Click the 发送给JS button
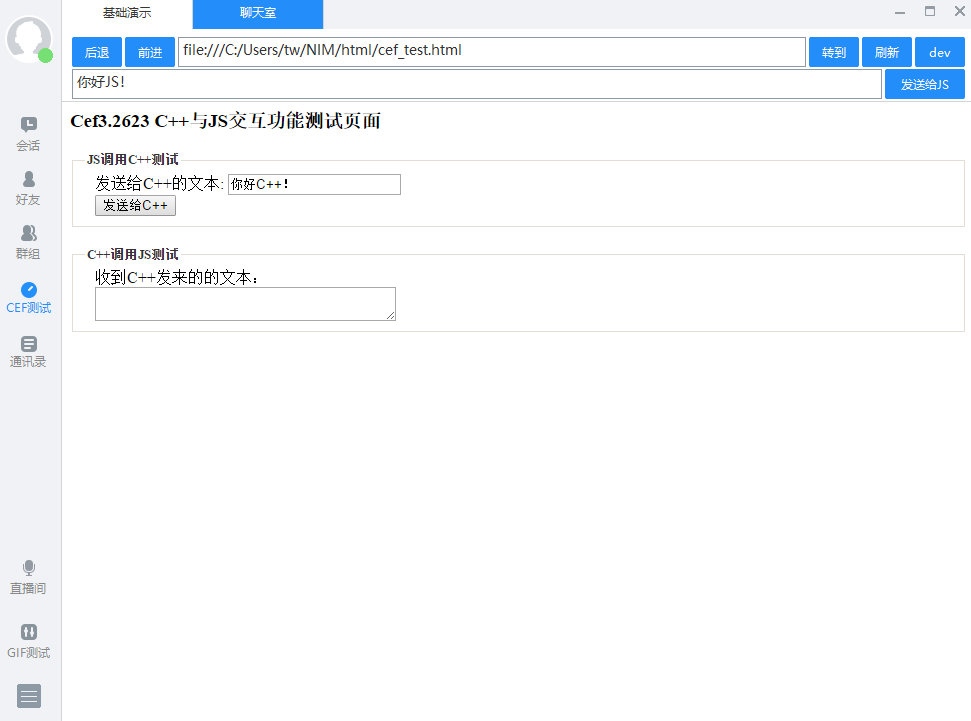 tap(925, 84)
